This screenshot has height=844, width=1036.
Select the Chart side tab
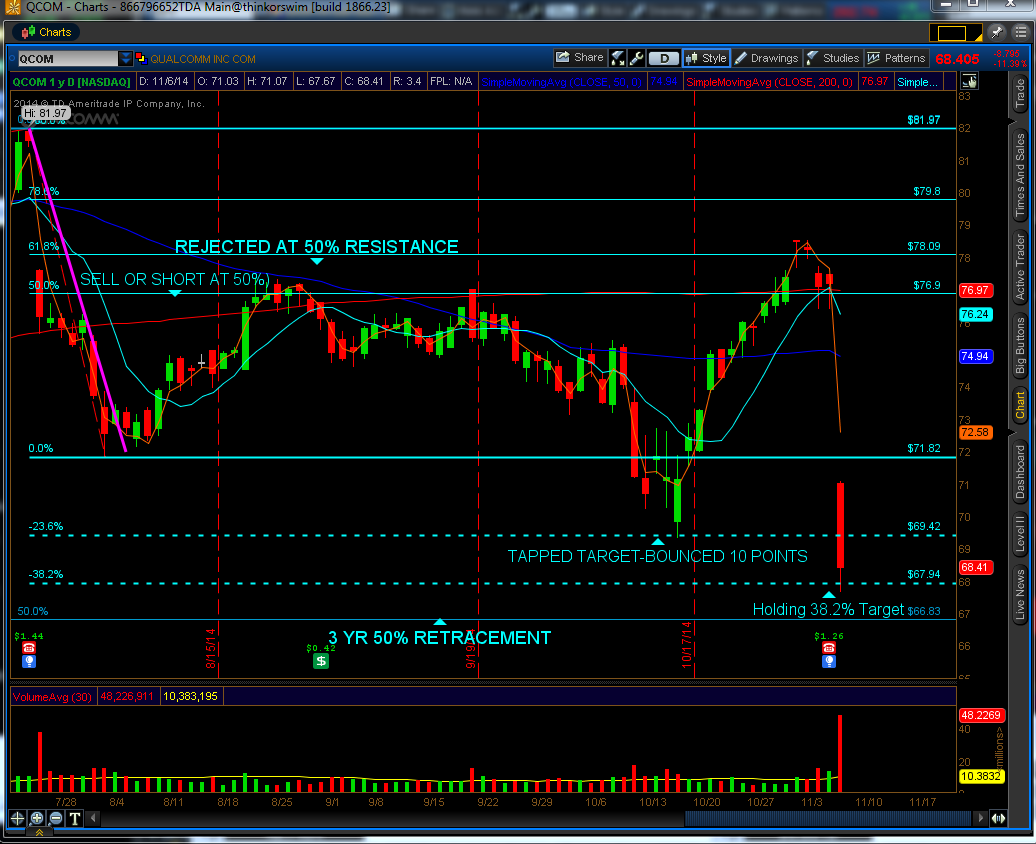pos(1020,404)
